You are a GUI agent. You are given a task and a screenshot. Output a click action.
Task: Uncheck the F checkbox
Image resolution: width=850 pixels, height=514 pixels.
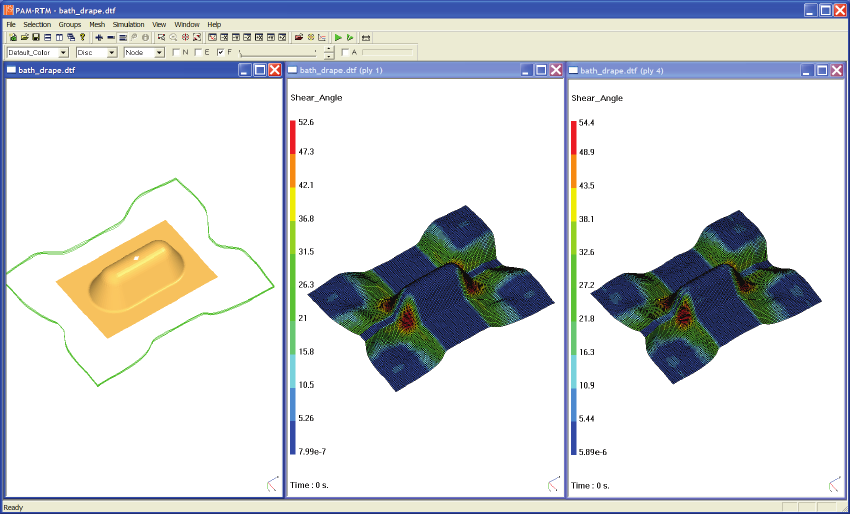pyautogui.click(x=220, y=52)
